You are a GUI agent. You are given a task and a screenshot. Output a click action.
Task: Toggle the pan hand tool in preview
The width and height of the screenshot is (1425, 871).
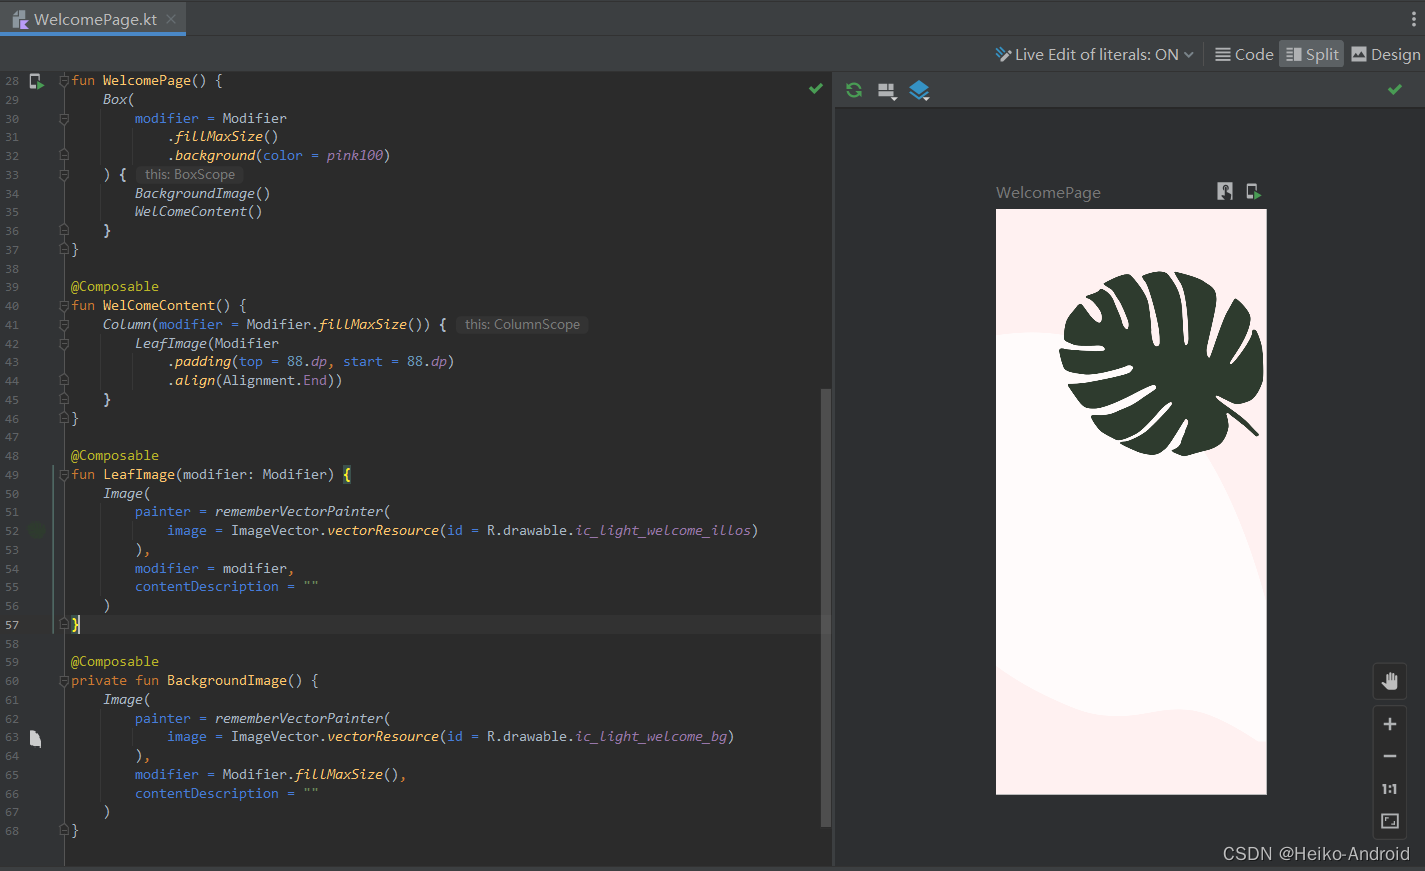[1389, 682]
